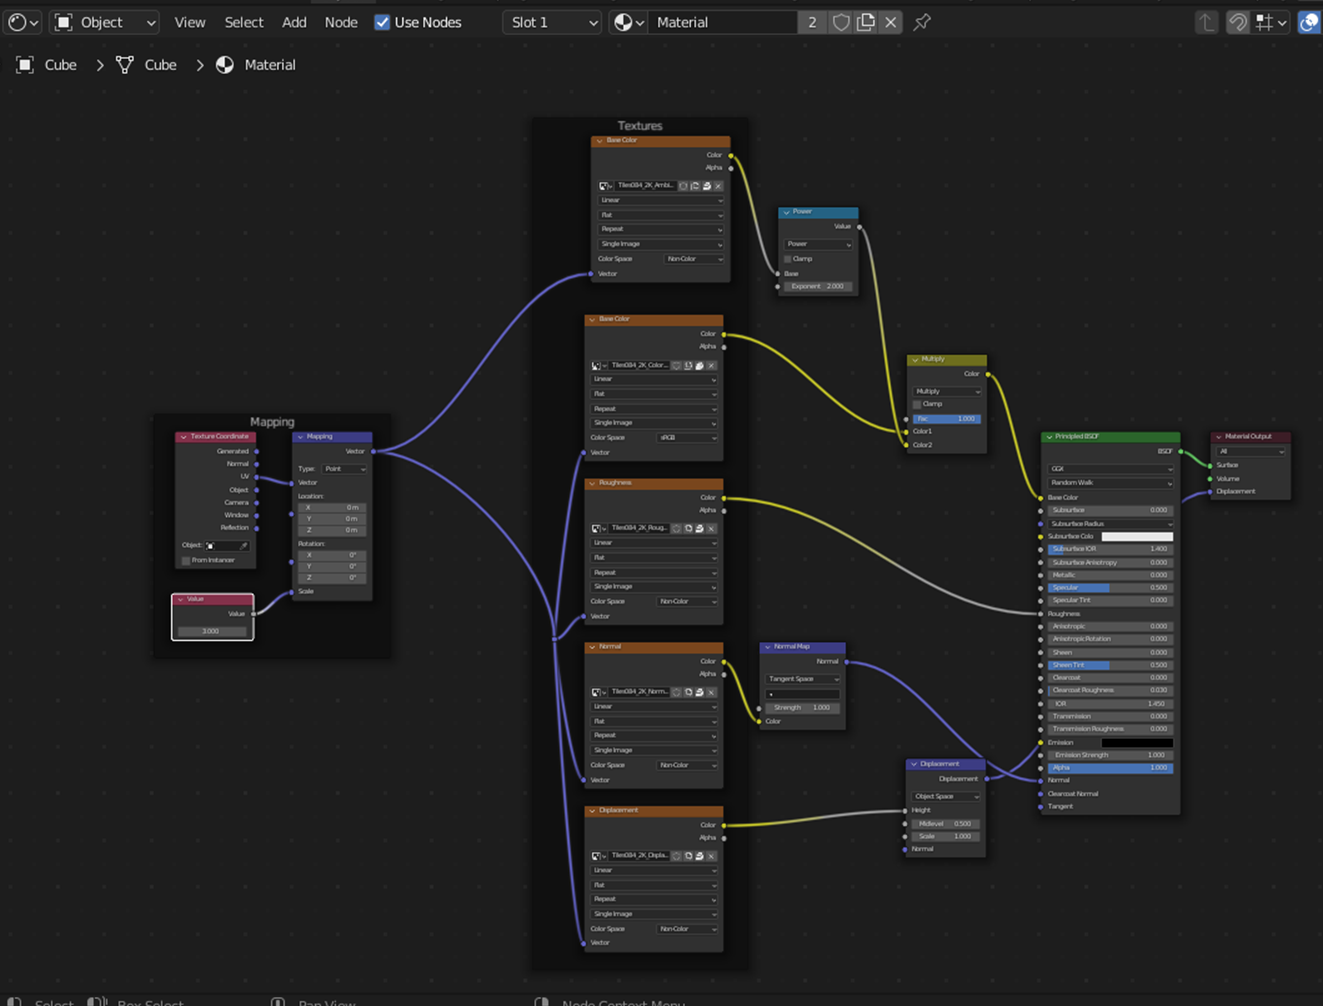Click eyedropper in Texture Coordinate Object field
Screen dimensions: 1323x1006
pyautogui.click(x=243, y=546)
